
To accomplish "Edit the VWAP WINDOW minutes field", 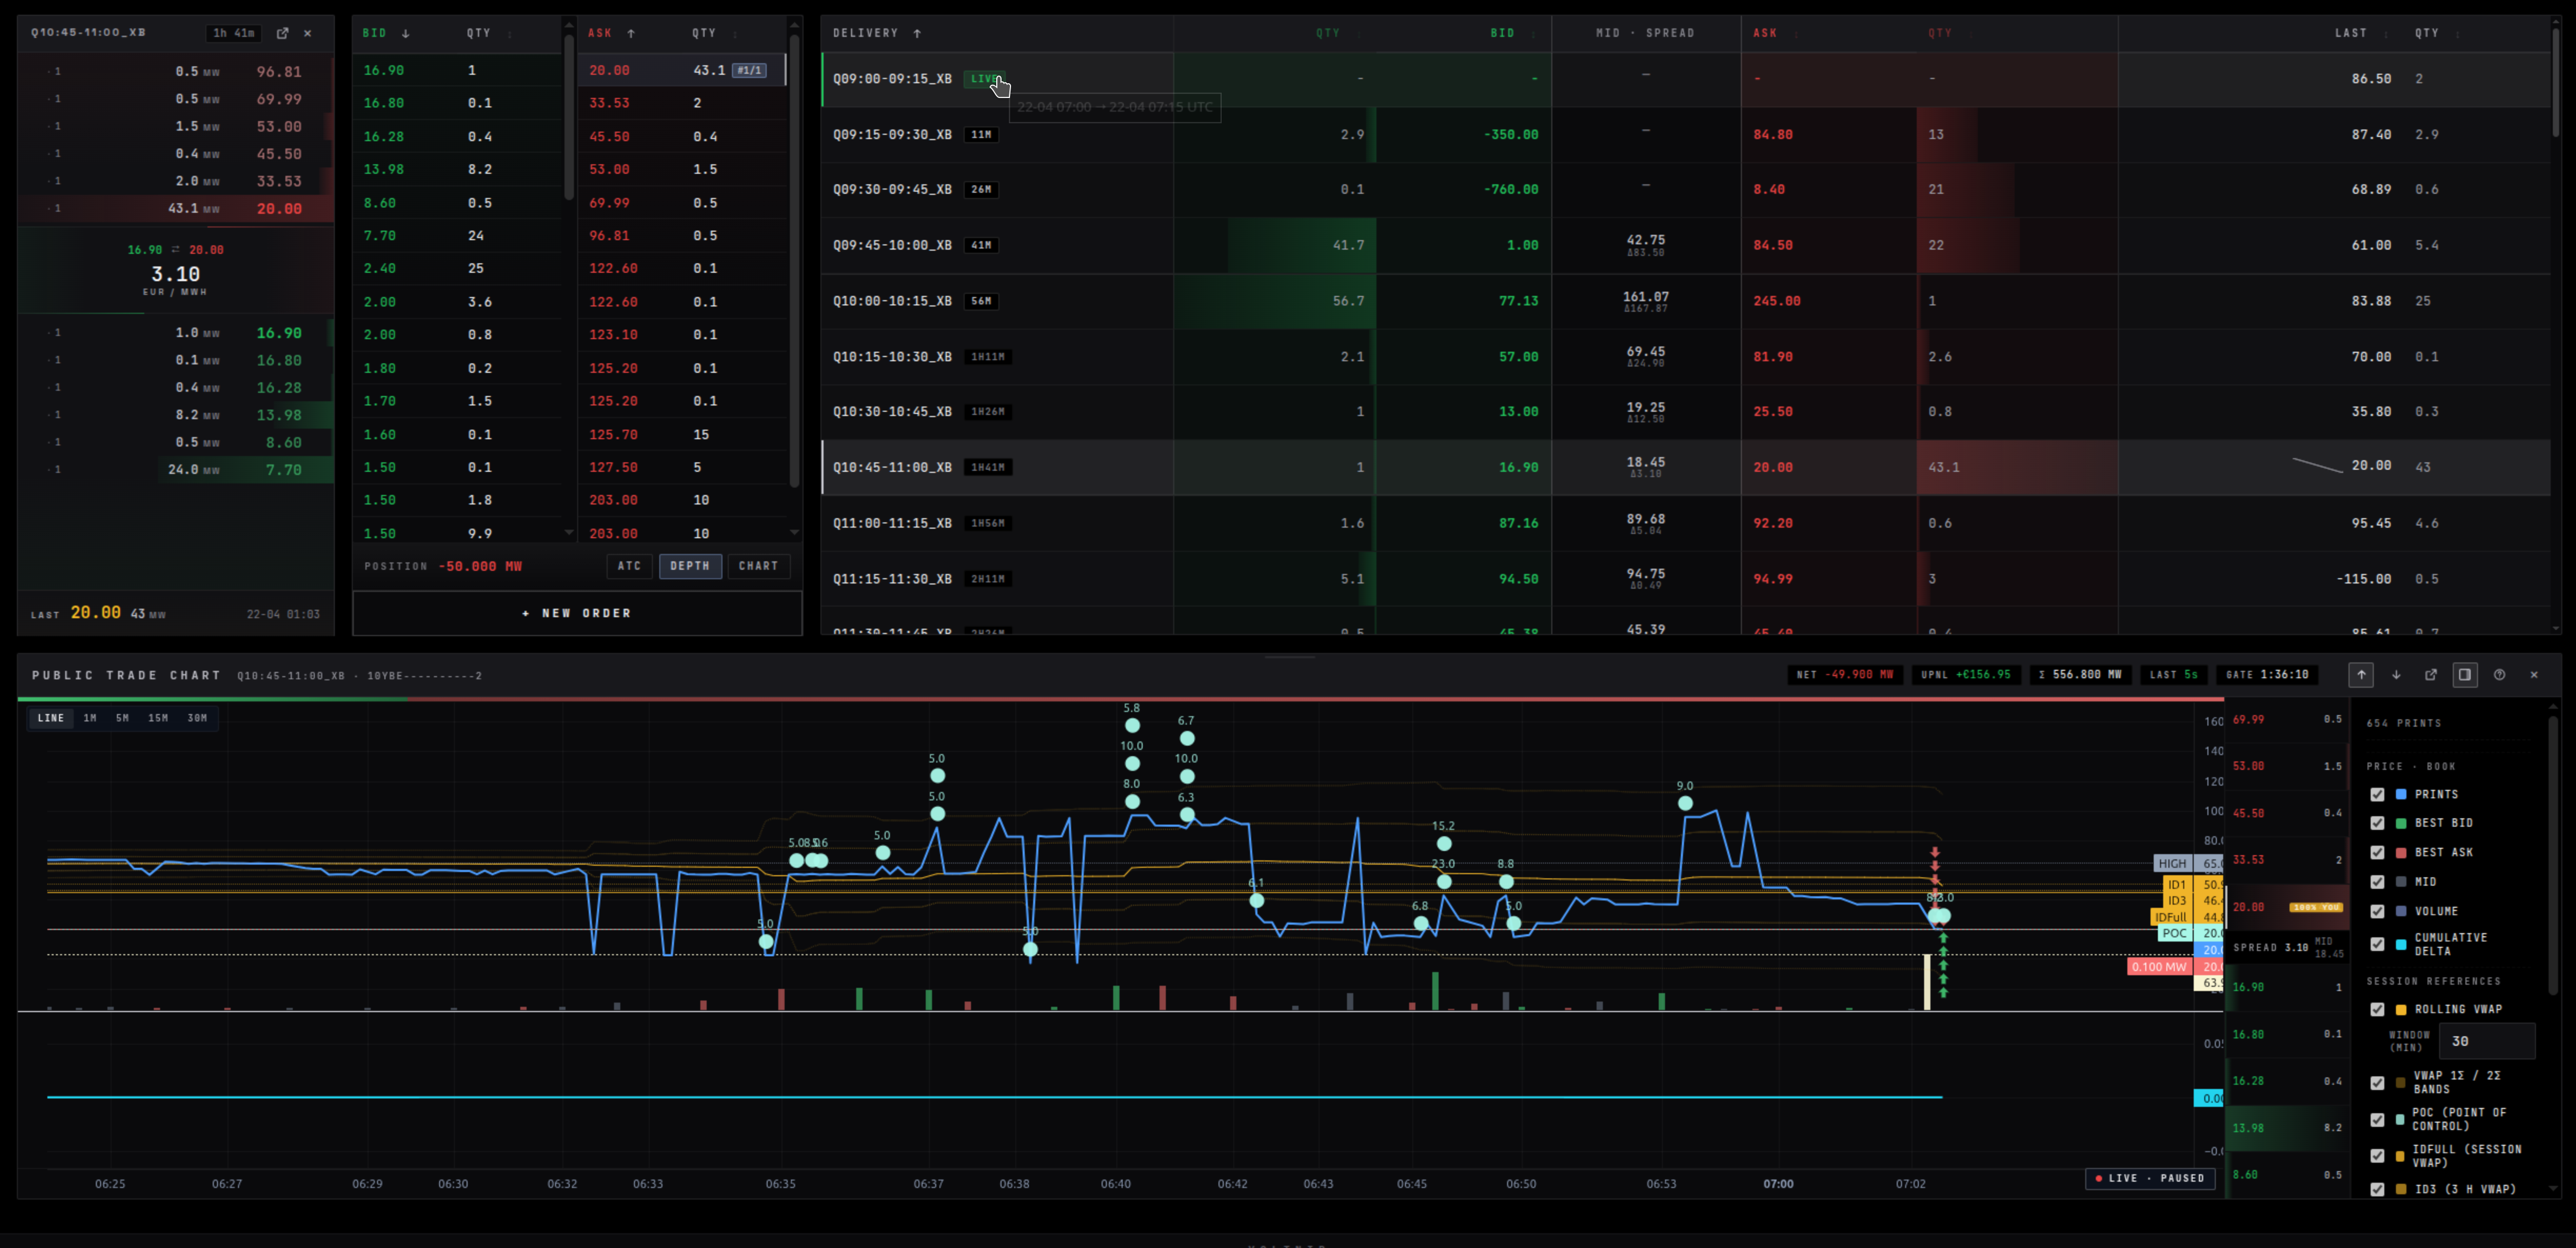I will pyautogui.click(x=2487, y=1041).
